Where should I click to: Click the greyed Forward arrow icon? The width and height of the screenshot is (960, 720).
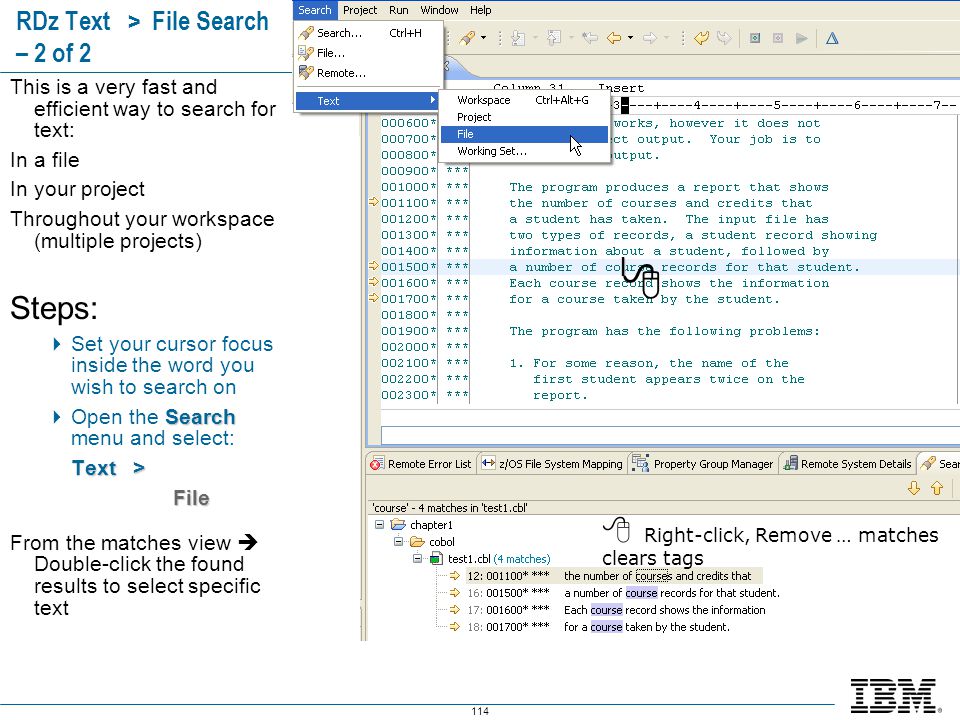click(x=650, y=38)
